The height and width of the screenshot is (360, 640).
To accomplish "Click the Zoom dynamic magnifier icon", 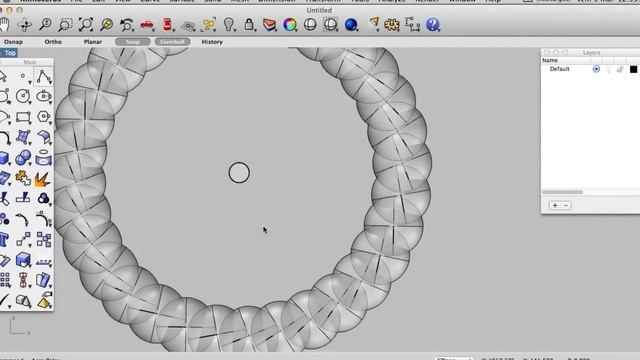I will click(x=45, y=24).
